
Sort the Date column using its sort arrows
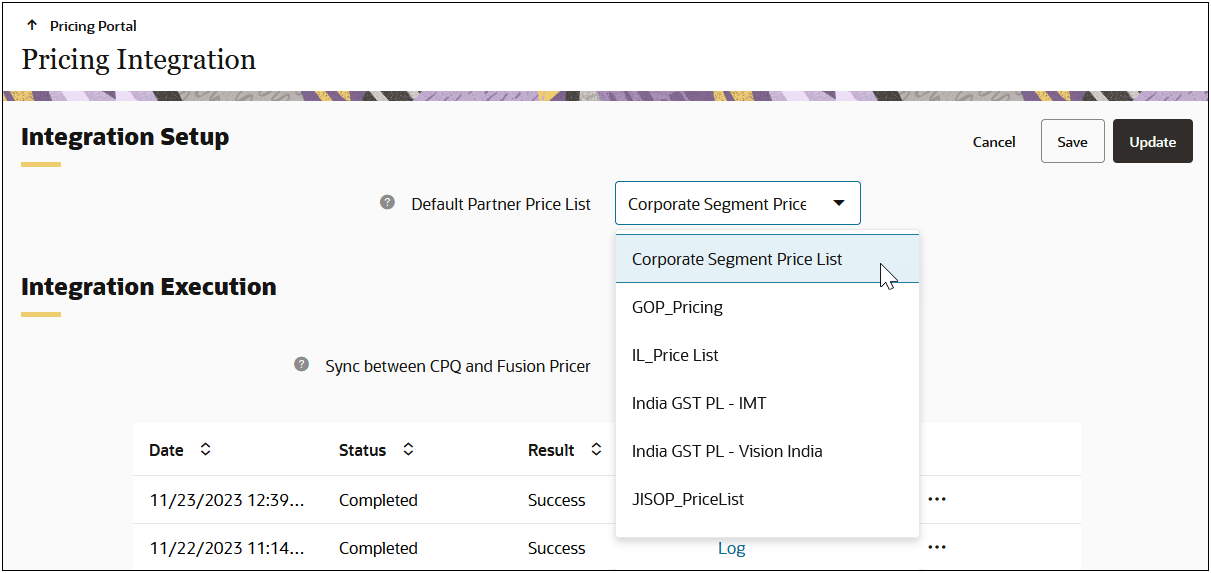205,450
